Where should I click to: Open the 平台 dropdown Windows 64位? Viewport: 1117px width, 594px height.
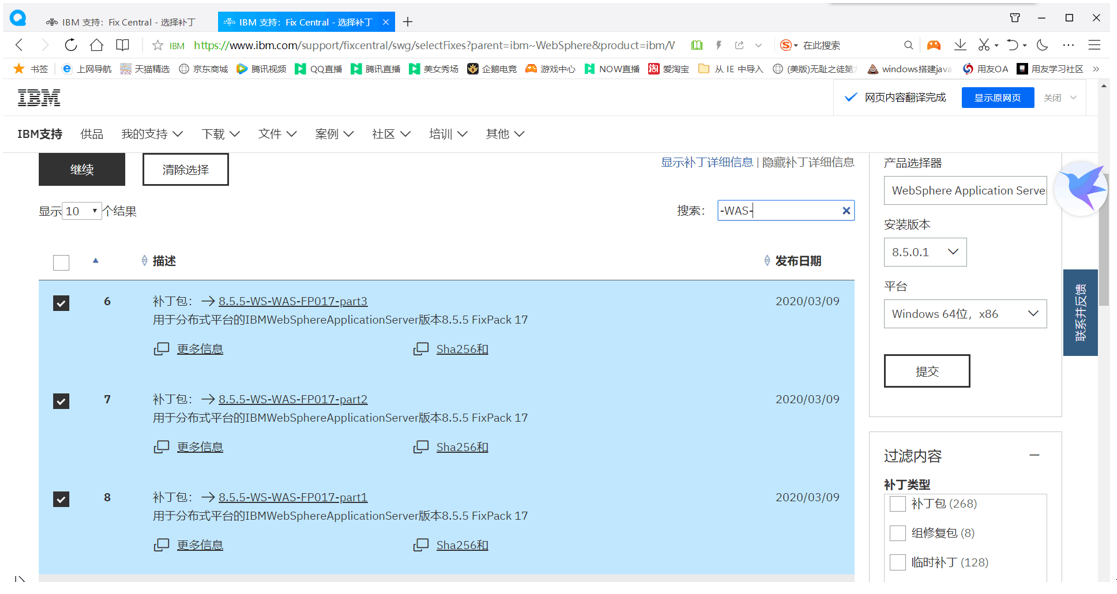(x=965, y=314)
